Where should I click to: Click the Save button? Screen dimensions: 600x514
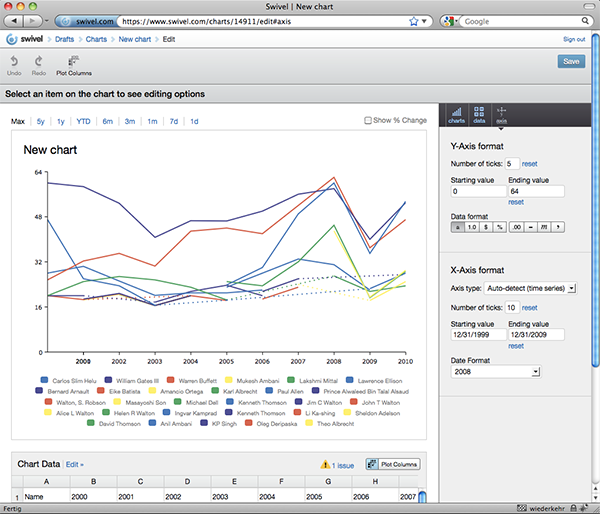pyautogui.click(x=571, y=61)
